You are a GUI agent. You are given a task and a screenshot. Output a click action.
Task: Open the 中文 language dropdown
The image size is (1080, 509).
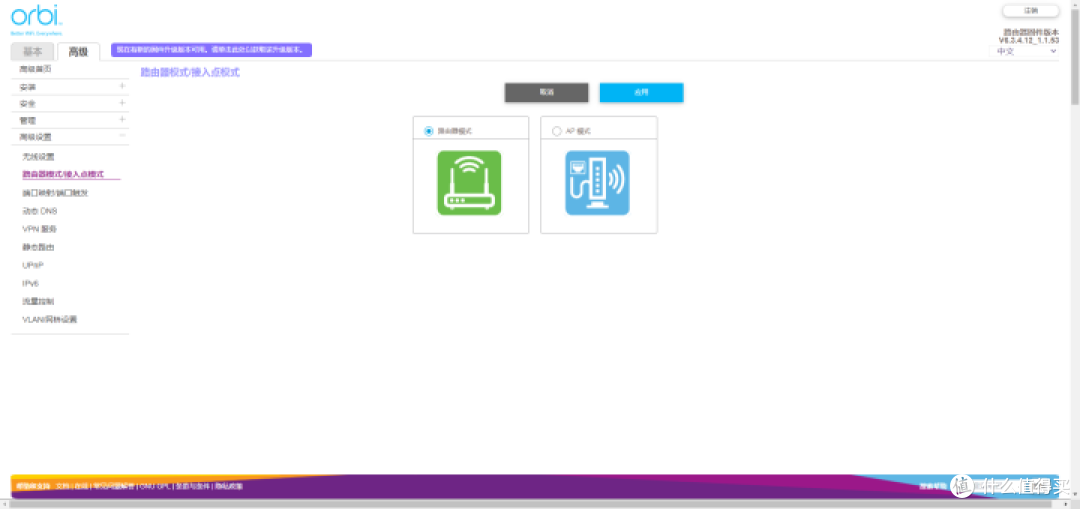click(x=1025, y=52)
